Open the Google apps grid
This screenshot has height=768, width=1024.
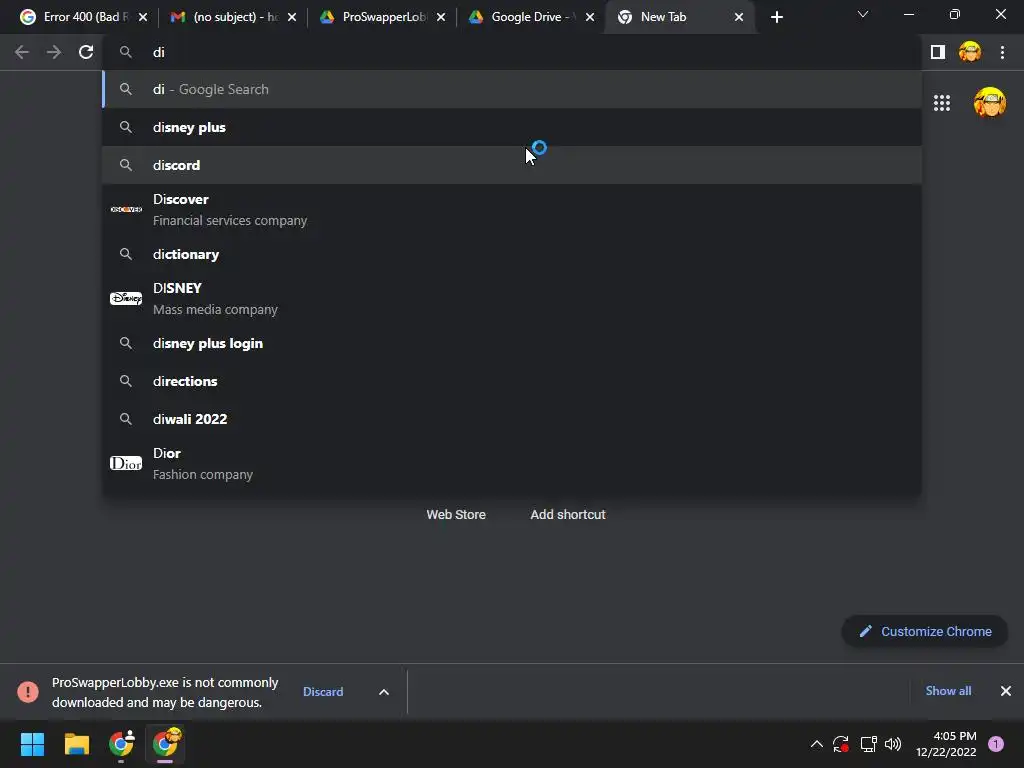pyautogui.click(x=942, y=103)
